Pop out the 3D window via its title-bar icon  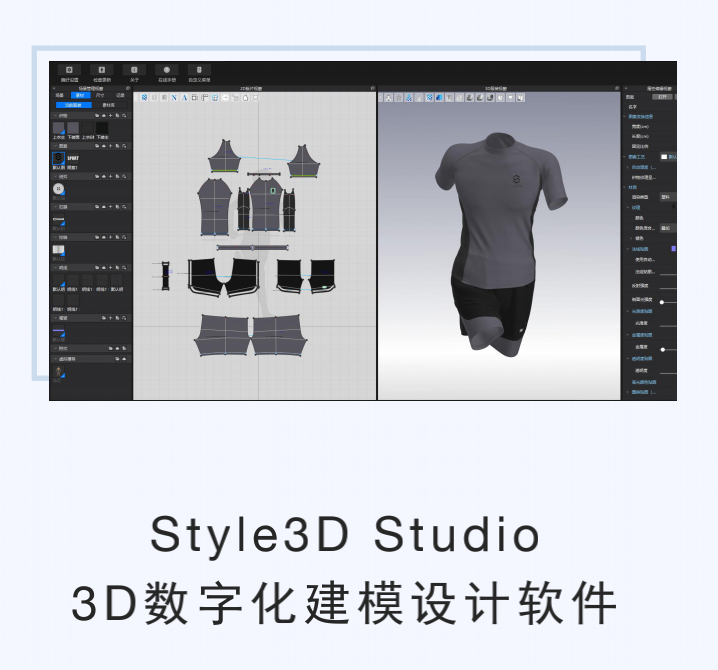[617, 88]
